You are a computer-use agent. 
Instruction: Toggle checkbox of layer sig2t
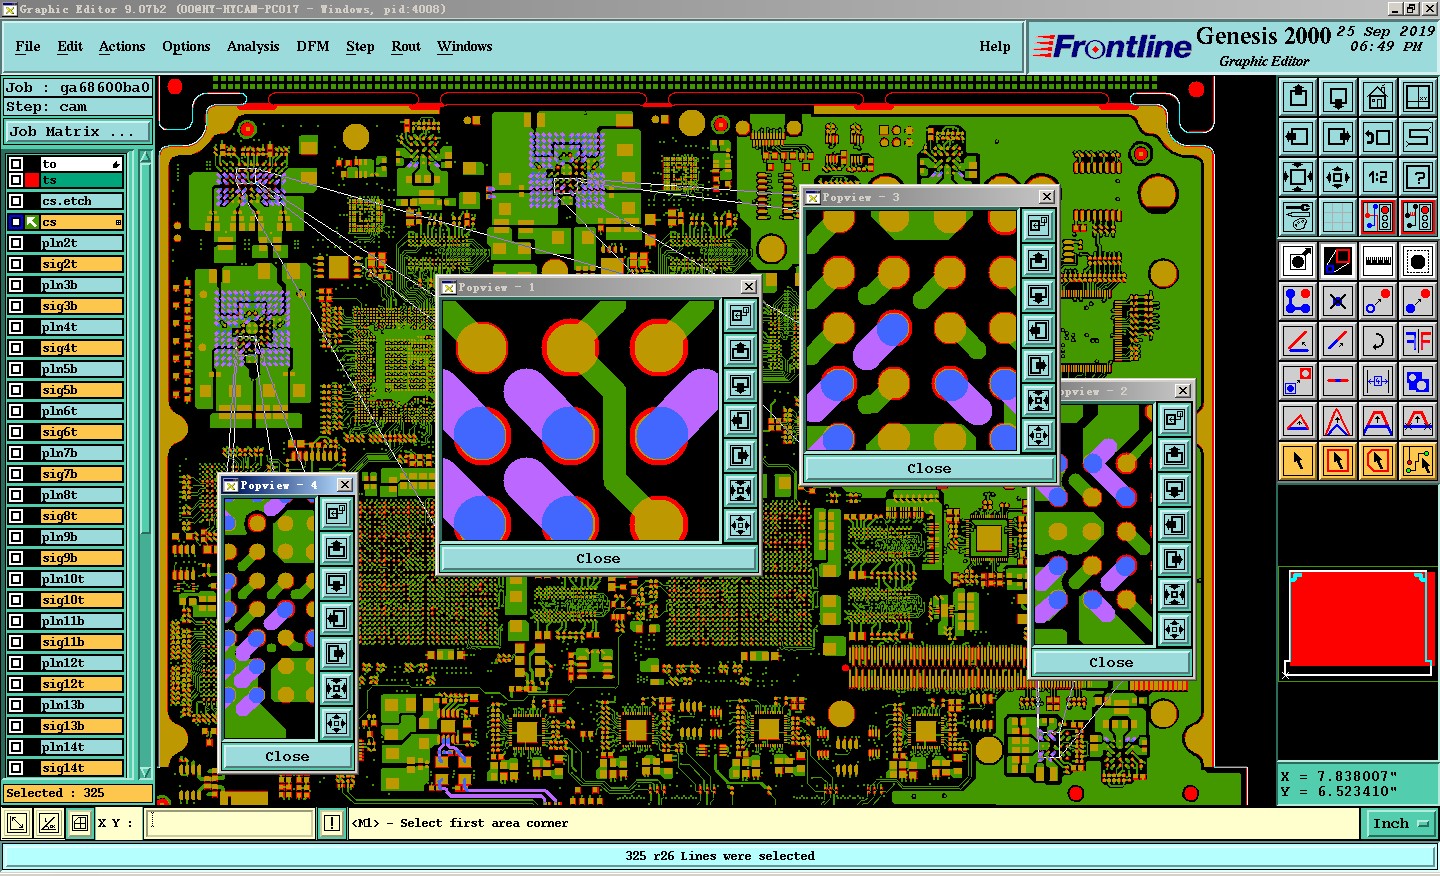click(x=16, y=264)
